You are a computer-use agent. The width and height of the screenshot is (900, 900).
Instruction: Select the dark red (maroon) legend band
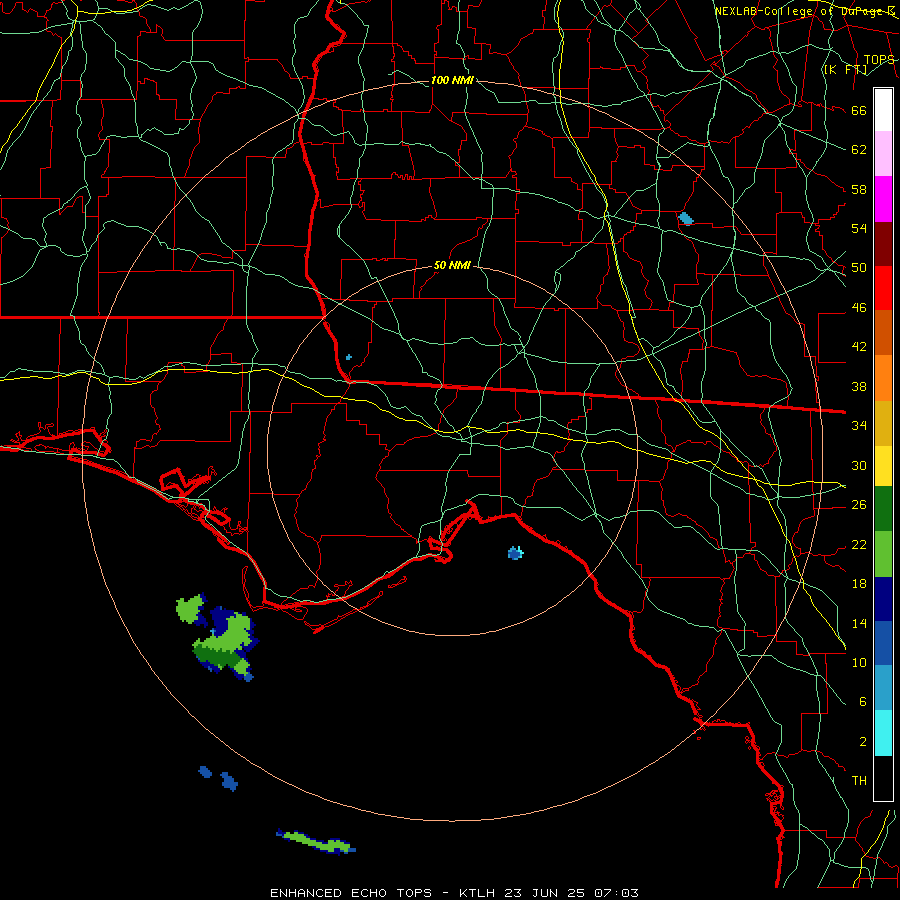pyautogui.click(x=883, y=244)
